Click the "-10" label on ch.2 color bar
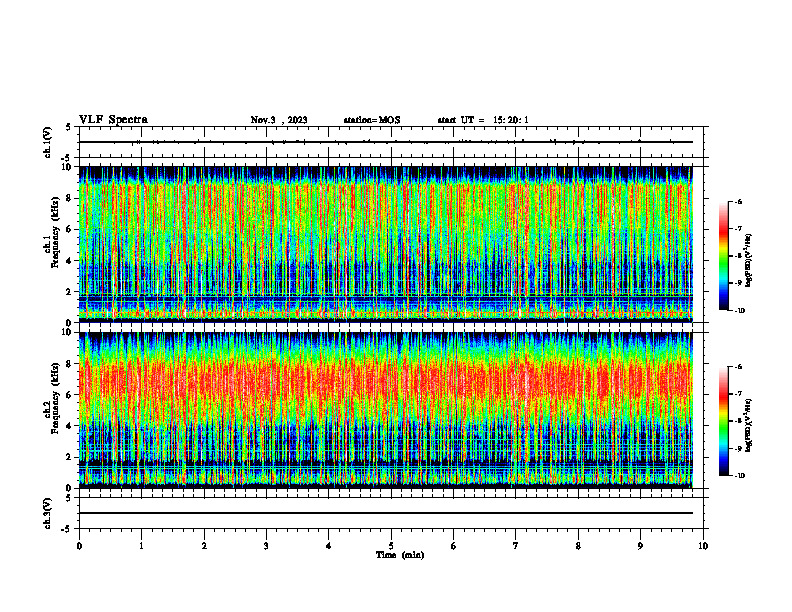Viewport: 792px width, 612px height. click(740, 476)
